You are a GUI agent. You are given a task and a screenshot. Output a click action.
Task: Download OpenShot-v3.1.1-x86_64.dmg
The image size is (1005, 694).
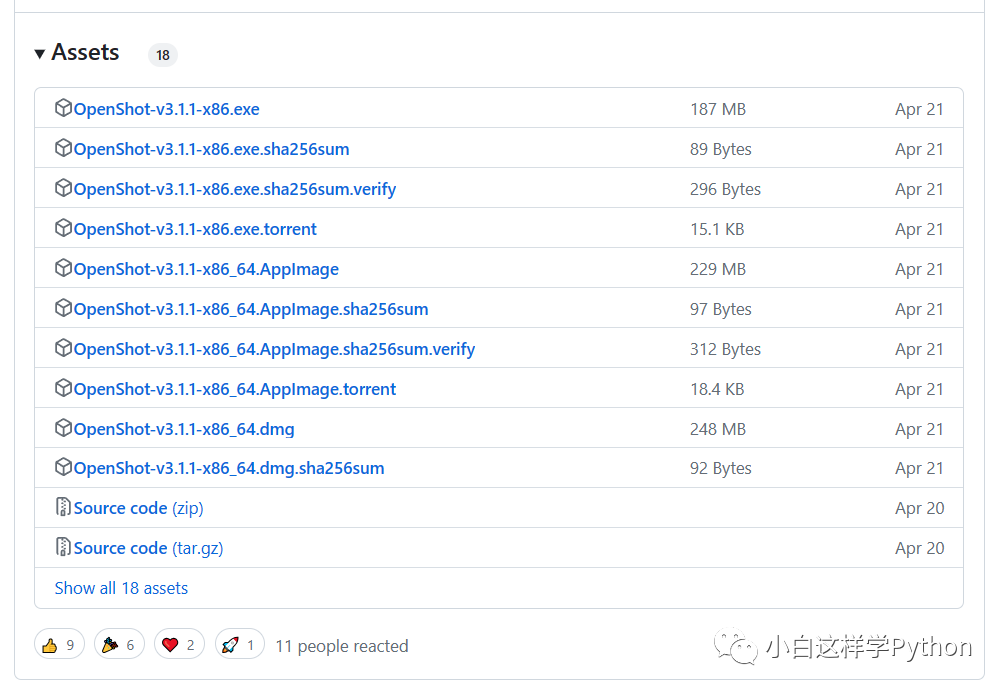click(184, 429)
